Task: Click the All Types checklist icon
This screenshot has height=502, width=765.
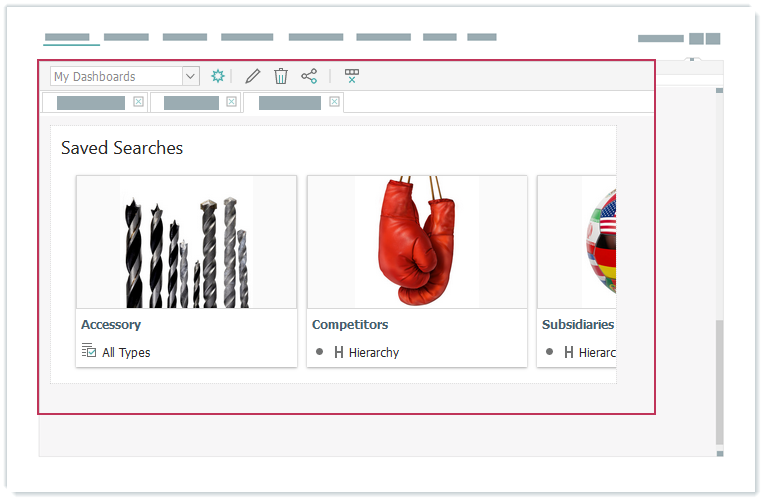Action: tap(89, 351)
